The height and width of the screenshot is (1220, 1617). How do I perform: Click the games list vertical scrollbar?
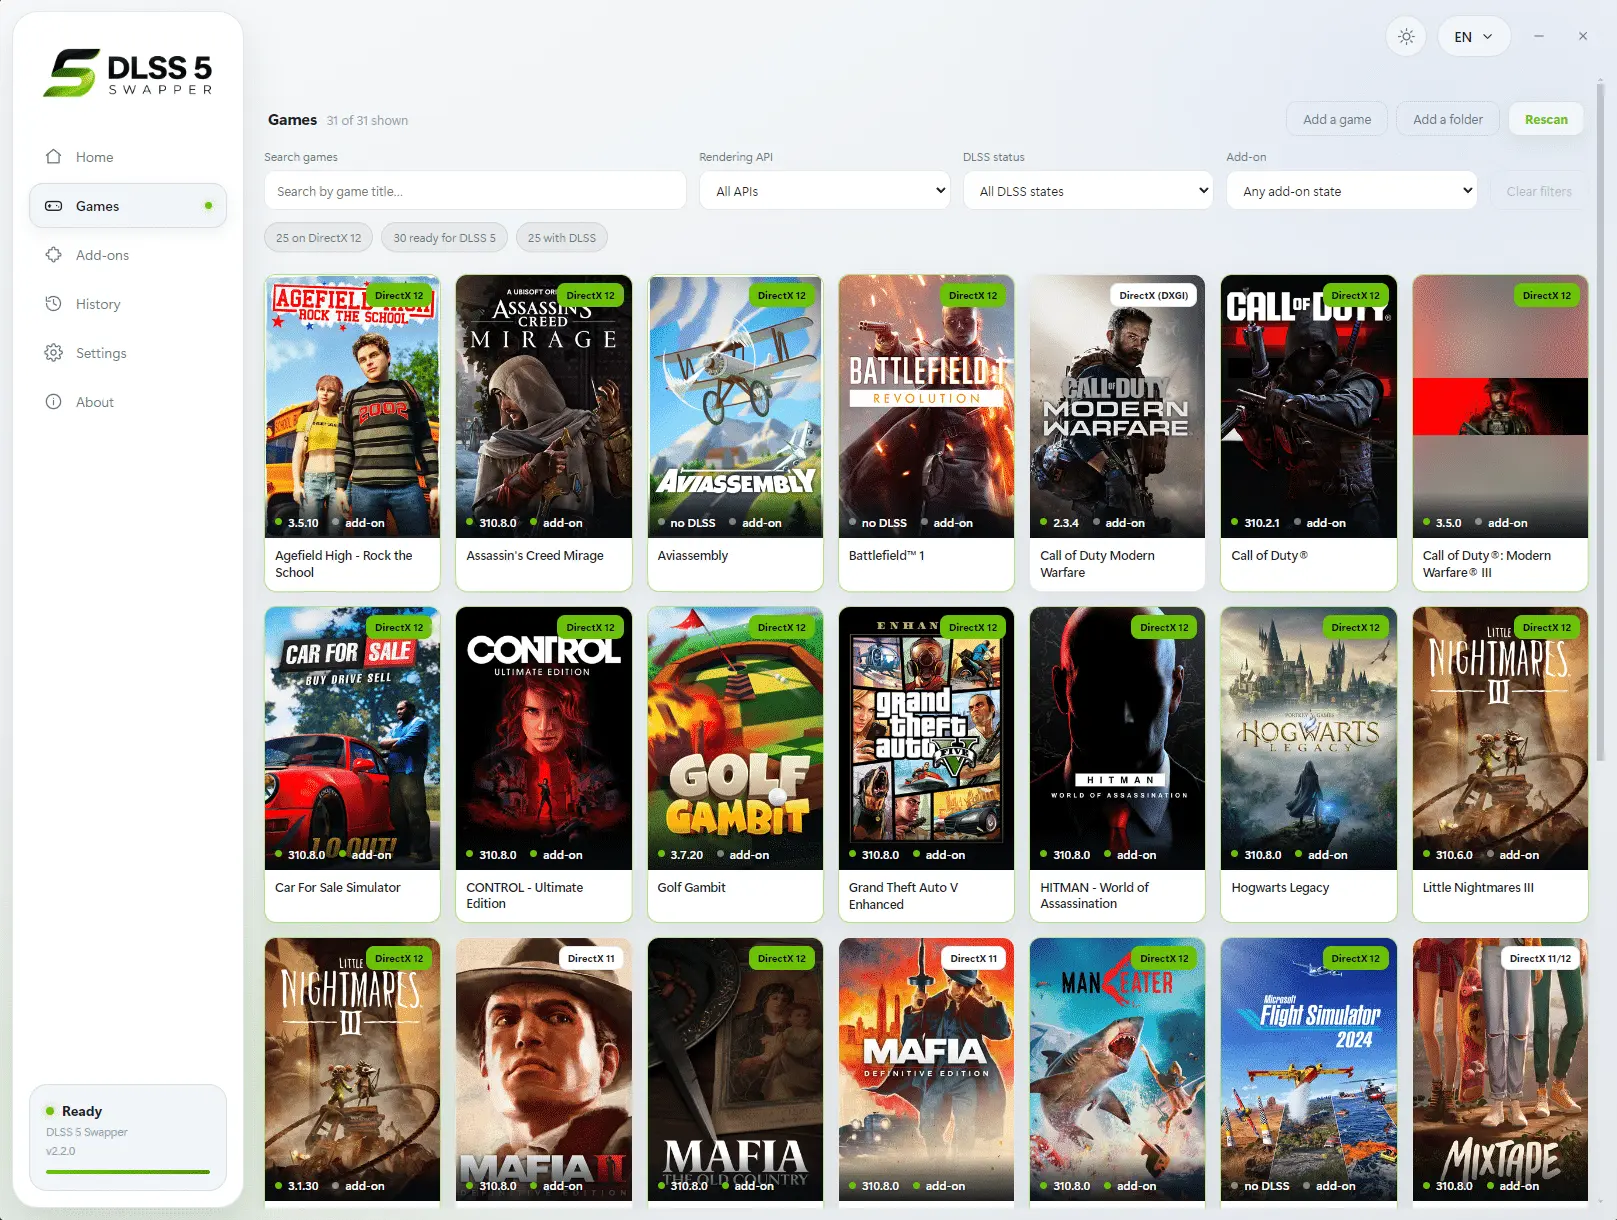(x=1600, y=420)
